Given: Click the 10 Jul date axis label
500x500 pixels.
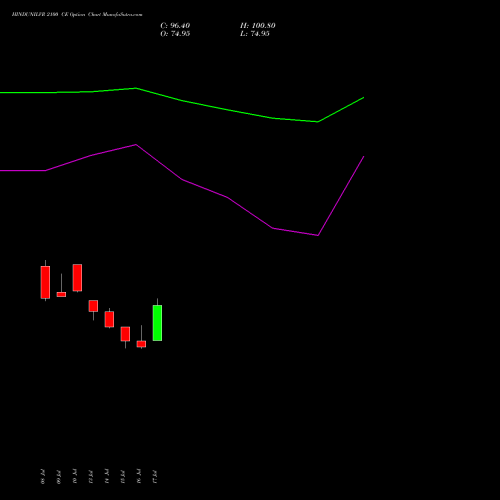Looking at the screenshot, I should click(x=75, y=477).
